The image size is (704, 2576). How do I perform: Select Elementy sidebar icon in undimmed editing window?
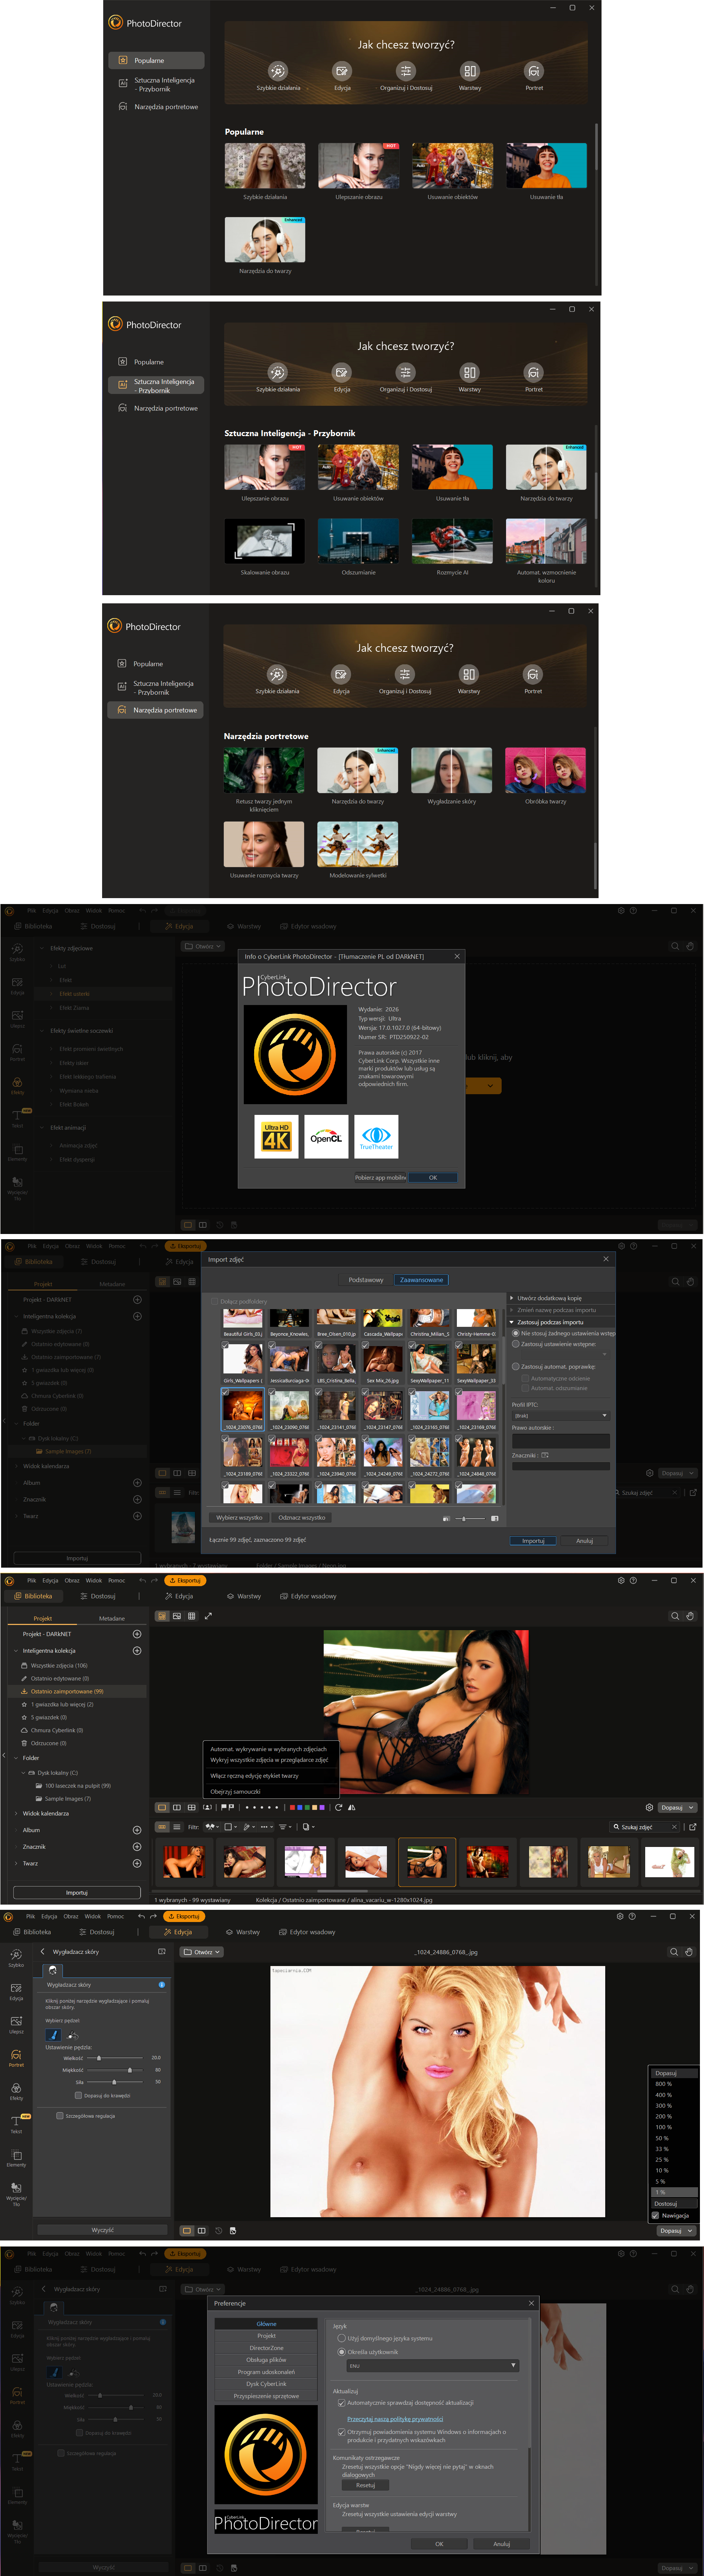(16, 2158)
